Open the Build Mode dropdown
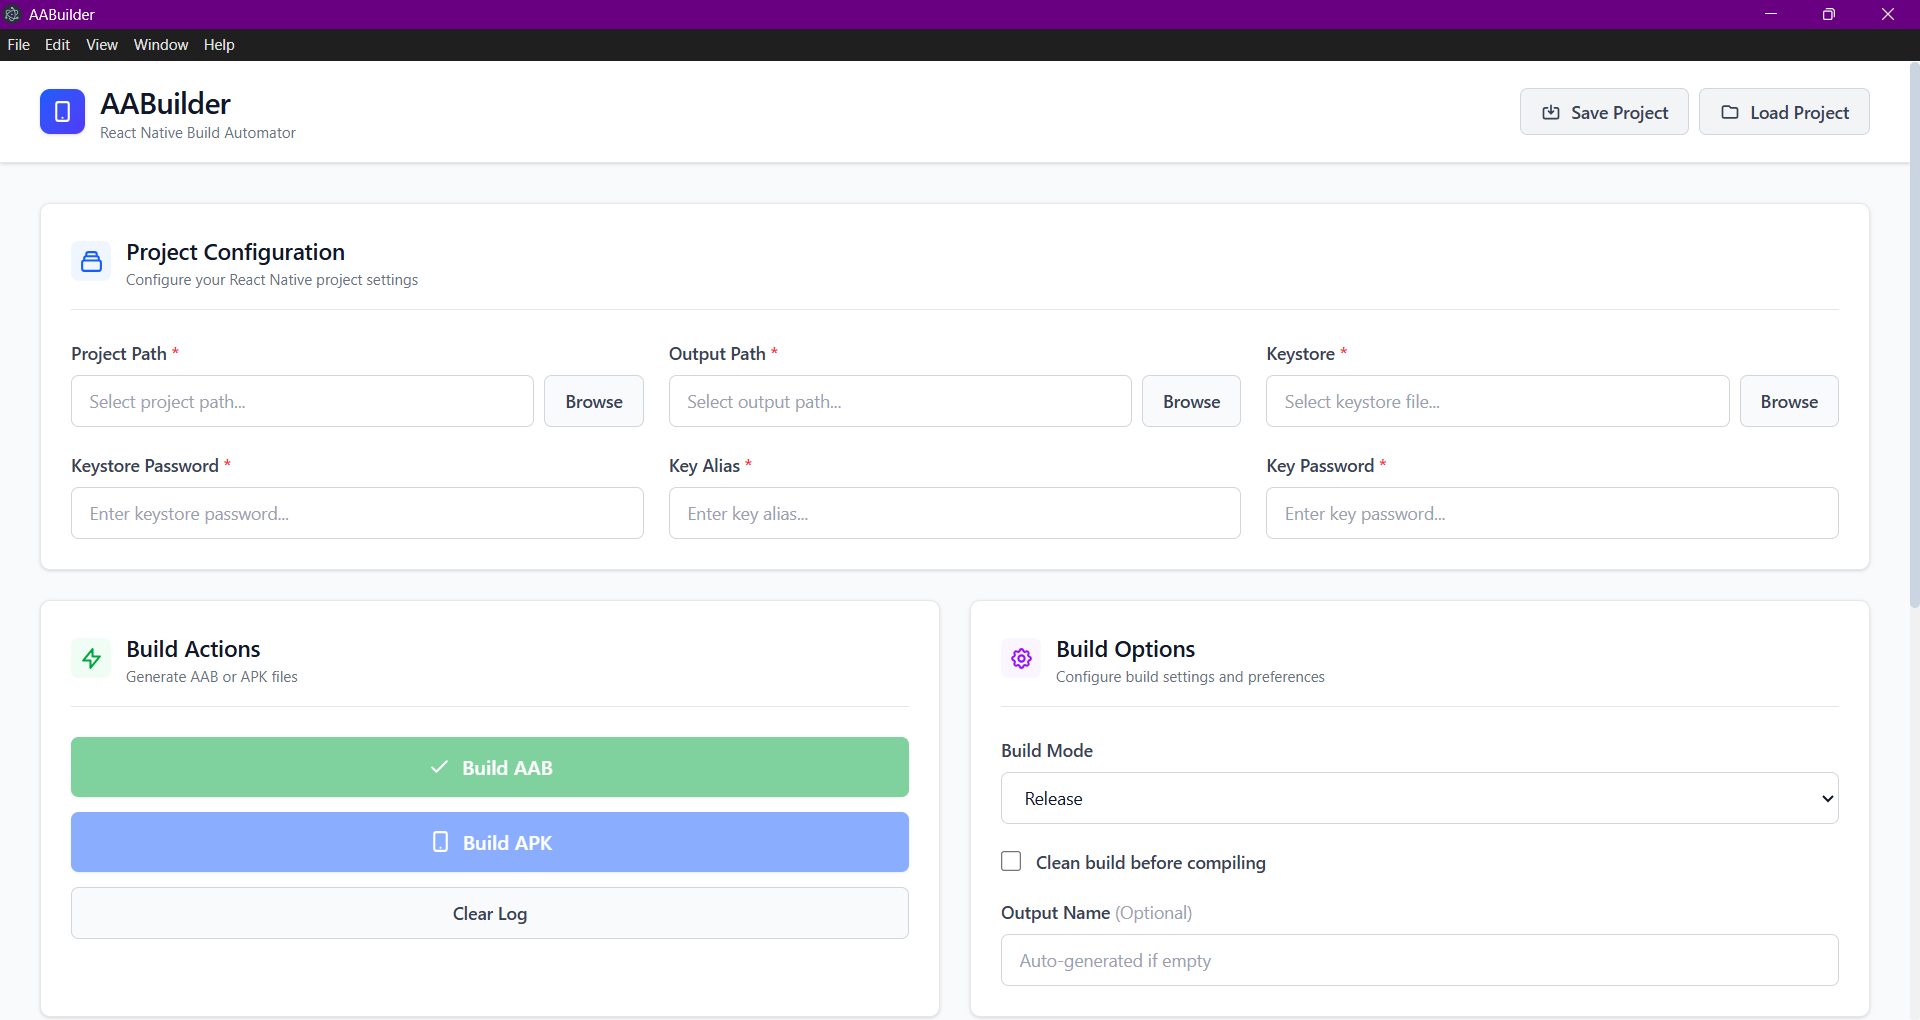1920x1020 pixels. pos(1419,798)
